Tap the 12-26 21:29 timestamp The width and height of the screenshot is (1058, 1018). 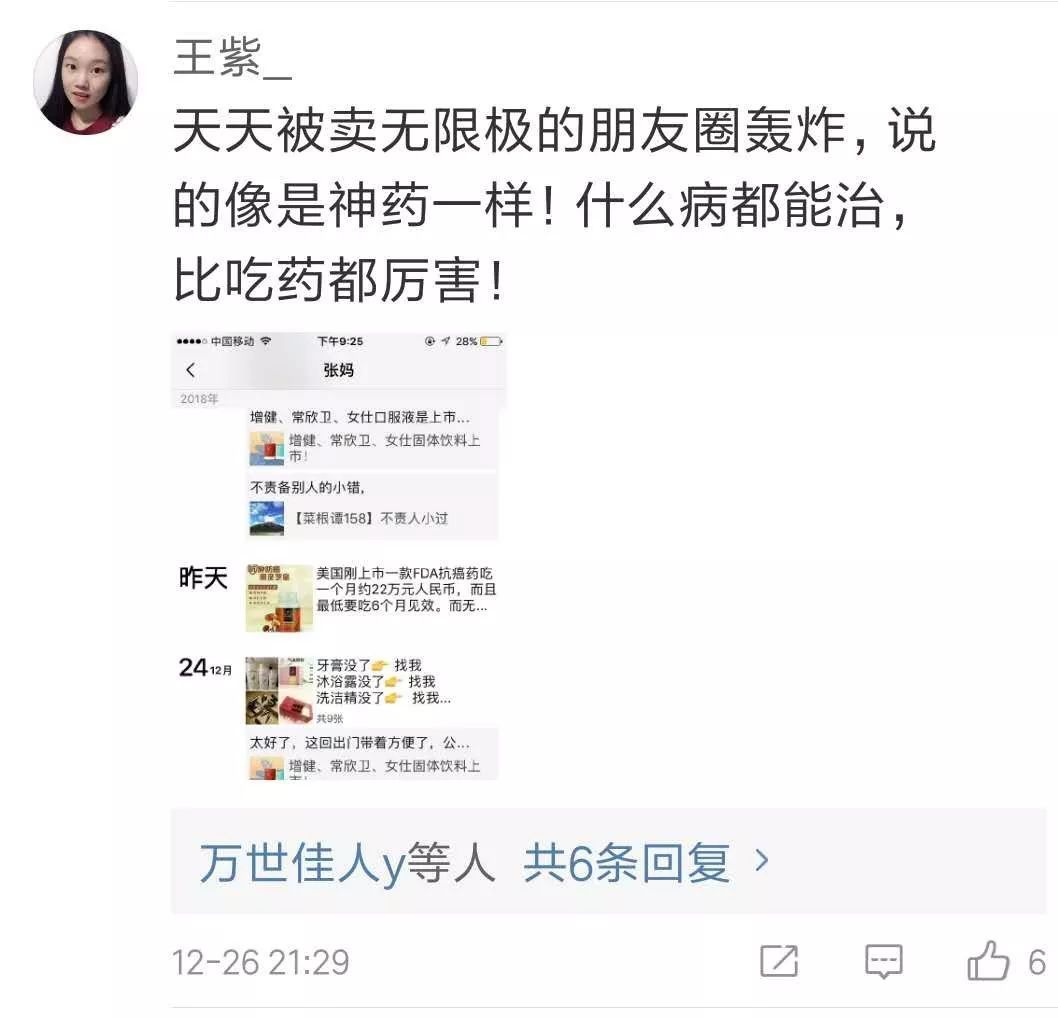pos(261,962)
